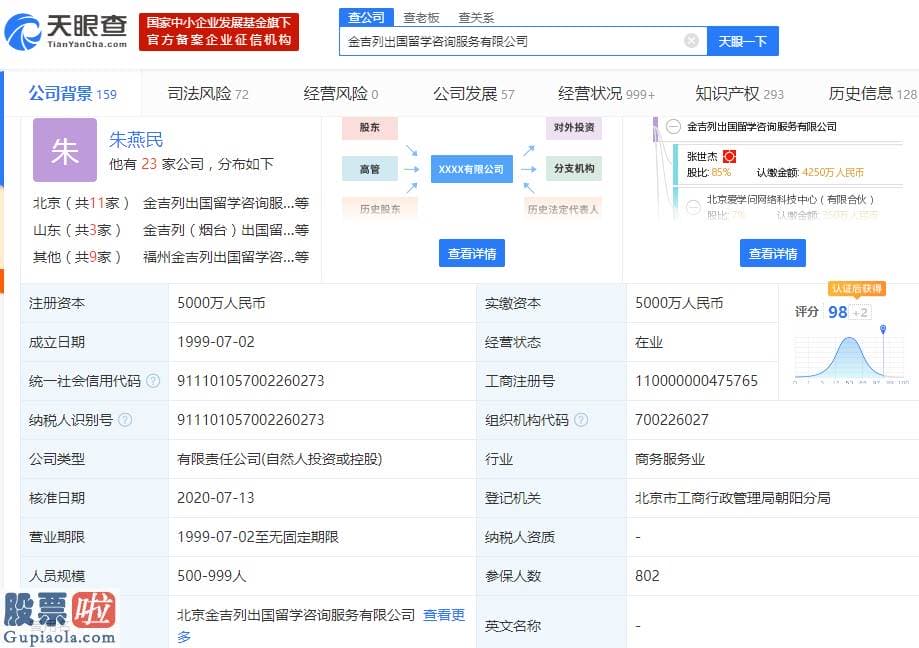Click the TianYanCha logo
Viewport: 919px width, 648px height.
(66, 31)
